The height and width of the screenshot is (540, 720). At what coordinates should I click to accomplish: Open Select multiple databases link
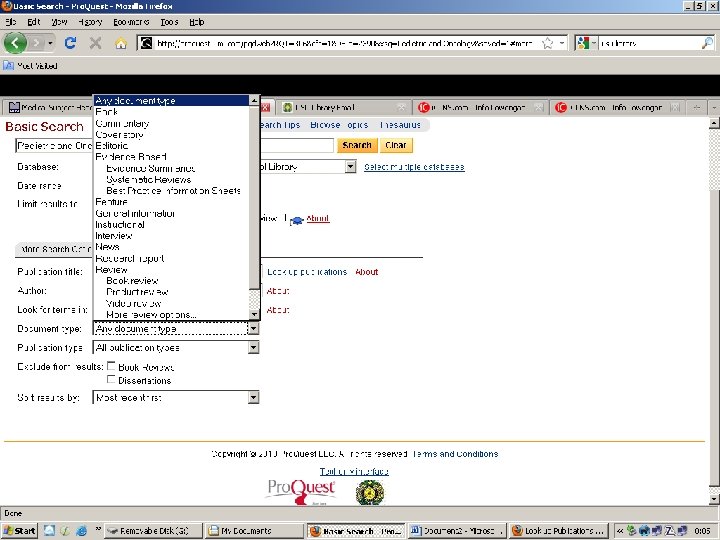(414, 167)
